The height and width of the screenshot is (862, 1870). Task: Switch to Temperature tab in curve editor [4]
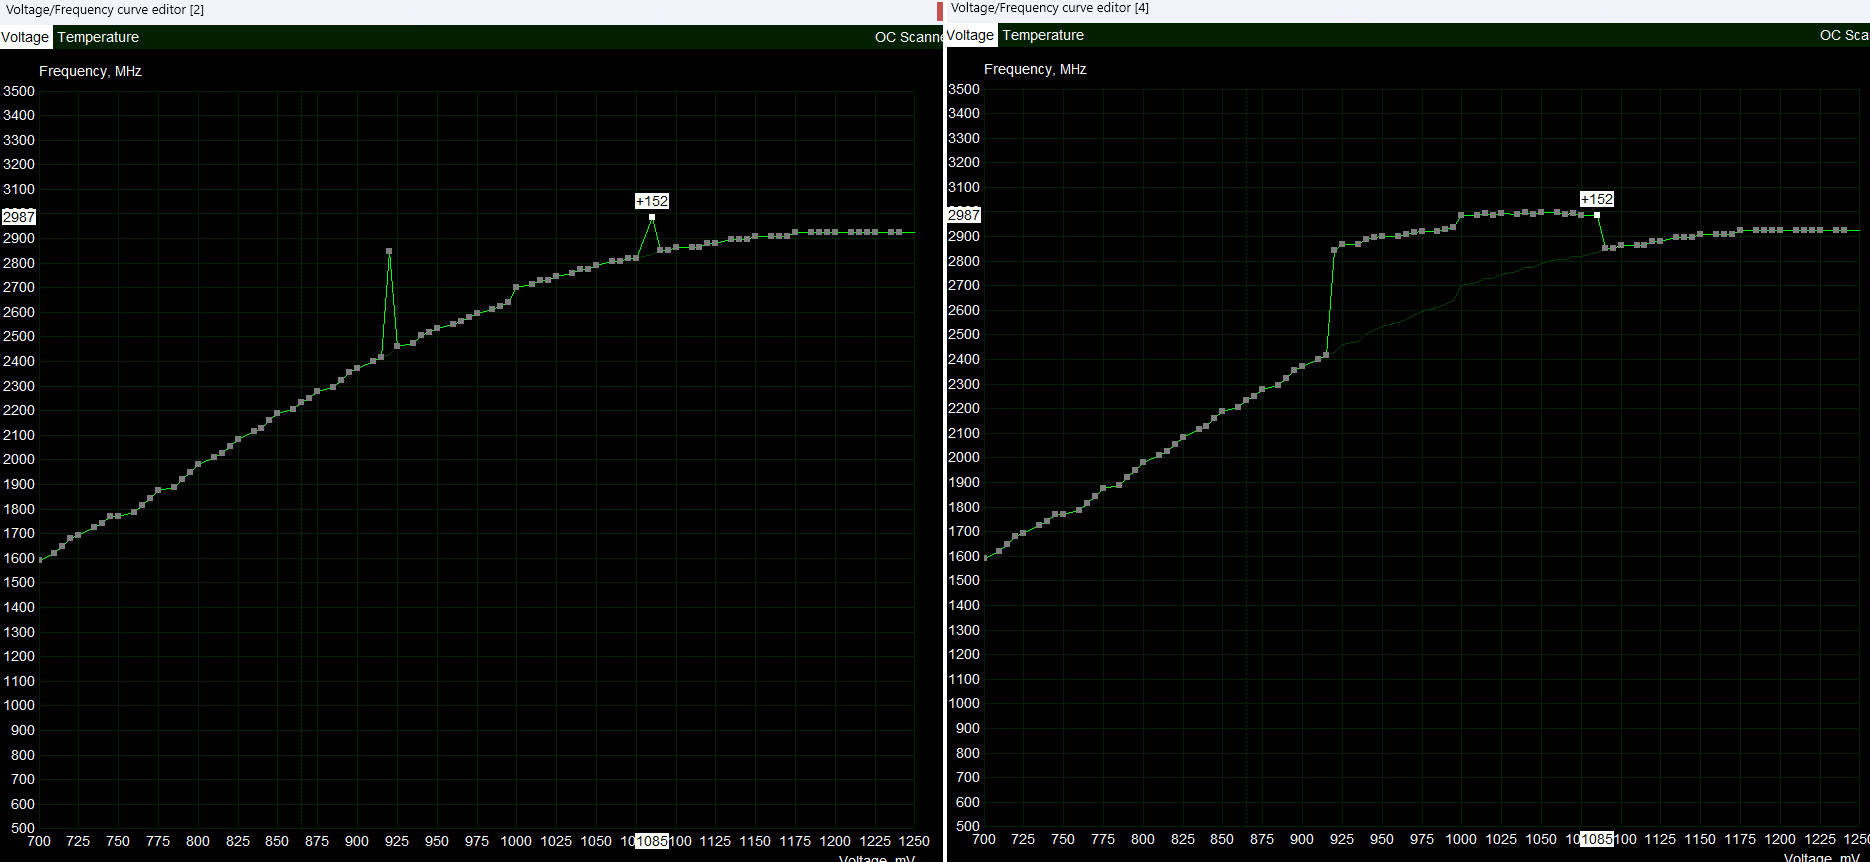tap(1042, 35)
